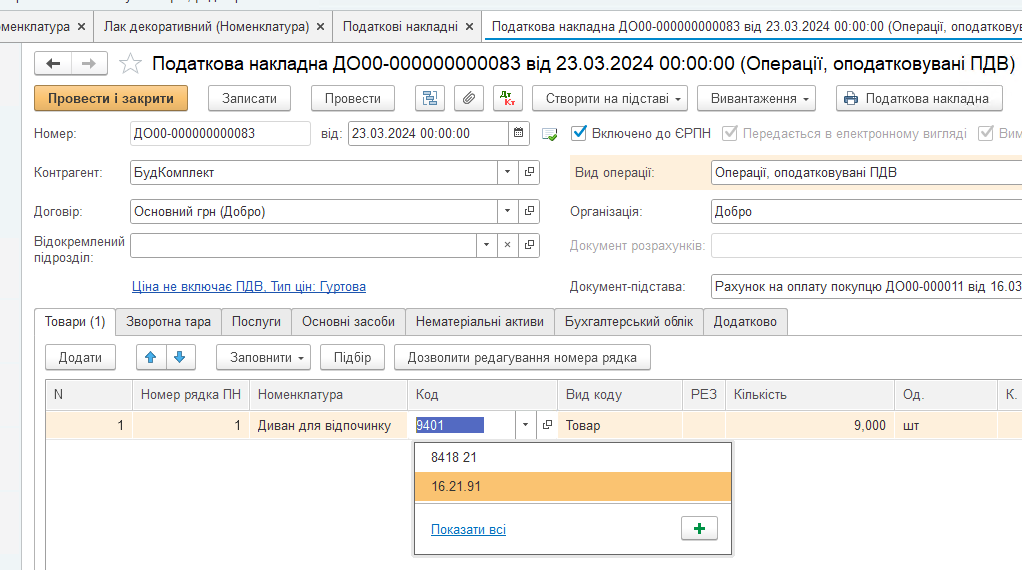
Task: Click Дозволити редагування номера рядка button
Action: tap(522, 358)
